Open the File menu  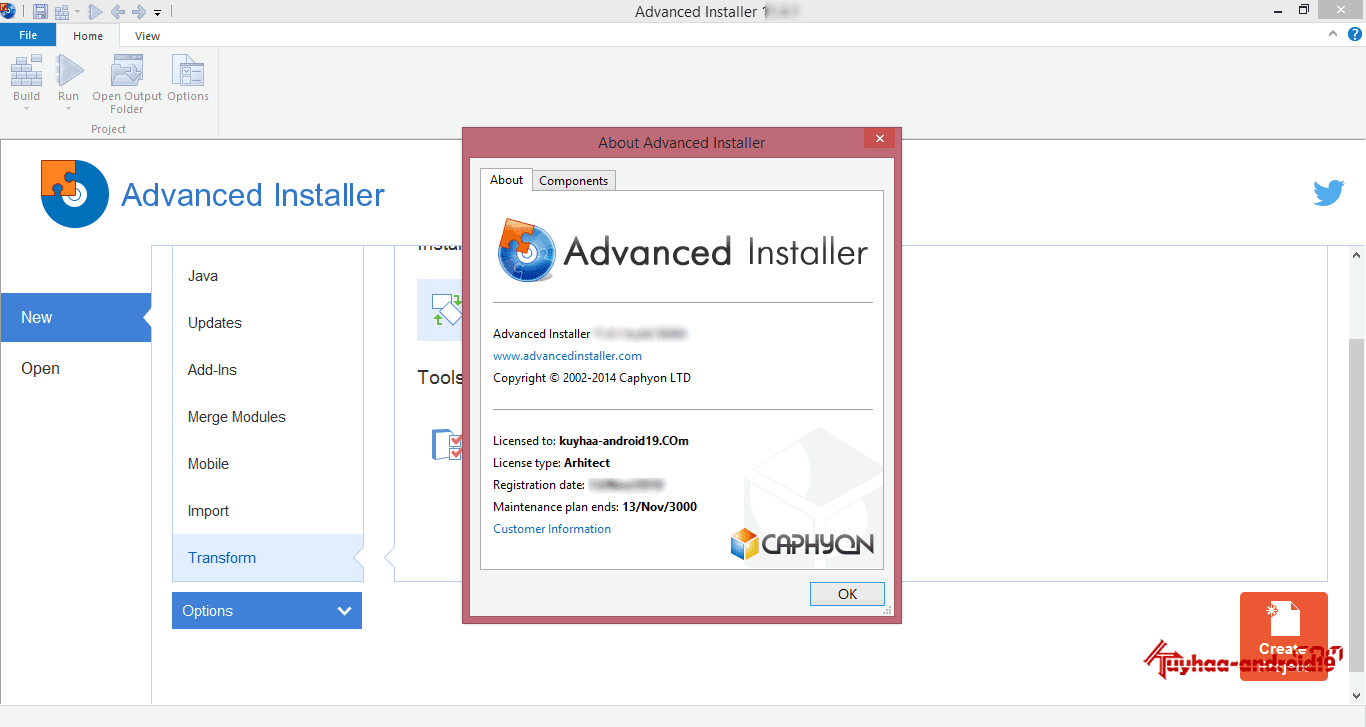coord(28,35)
